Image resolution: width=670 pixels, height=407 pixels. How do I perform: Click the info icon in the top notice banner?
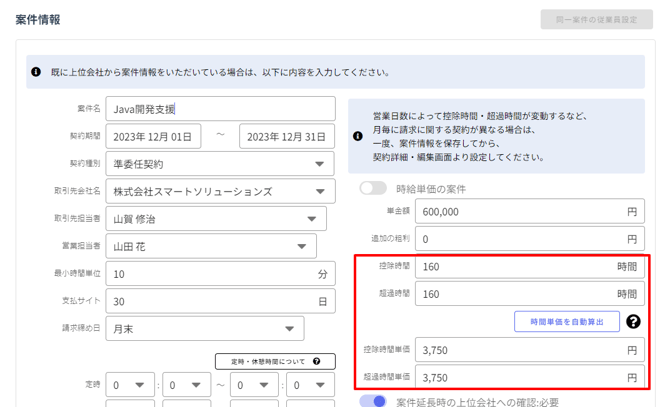(x=37, y=72)
